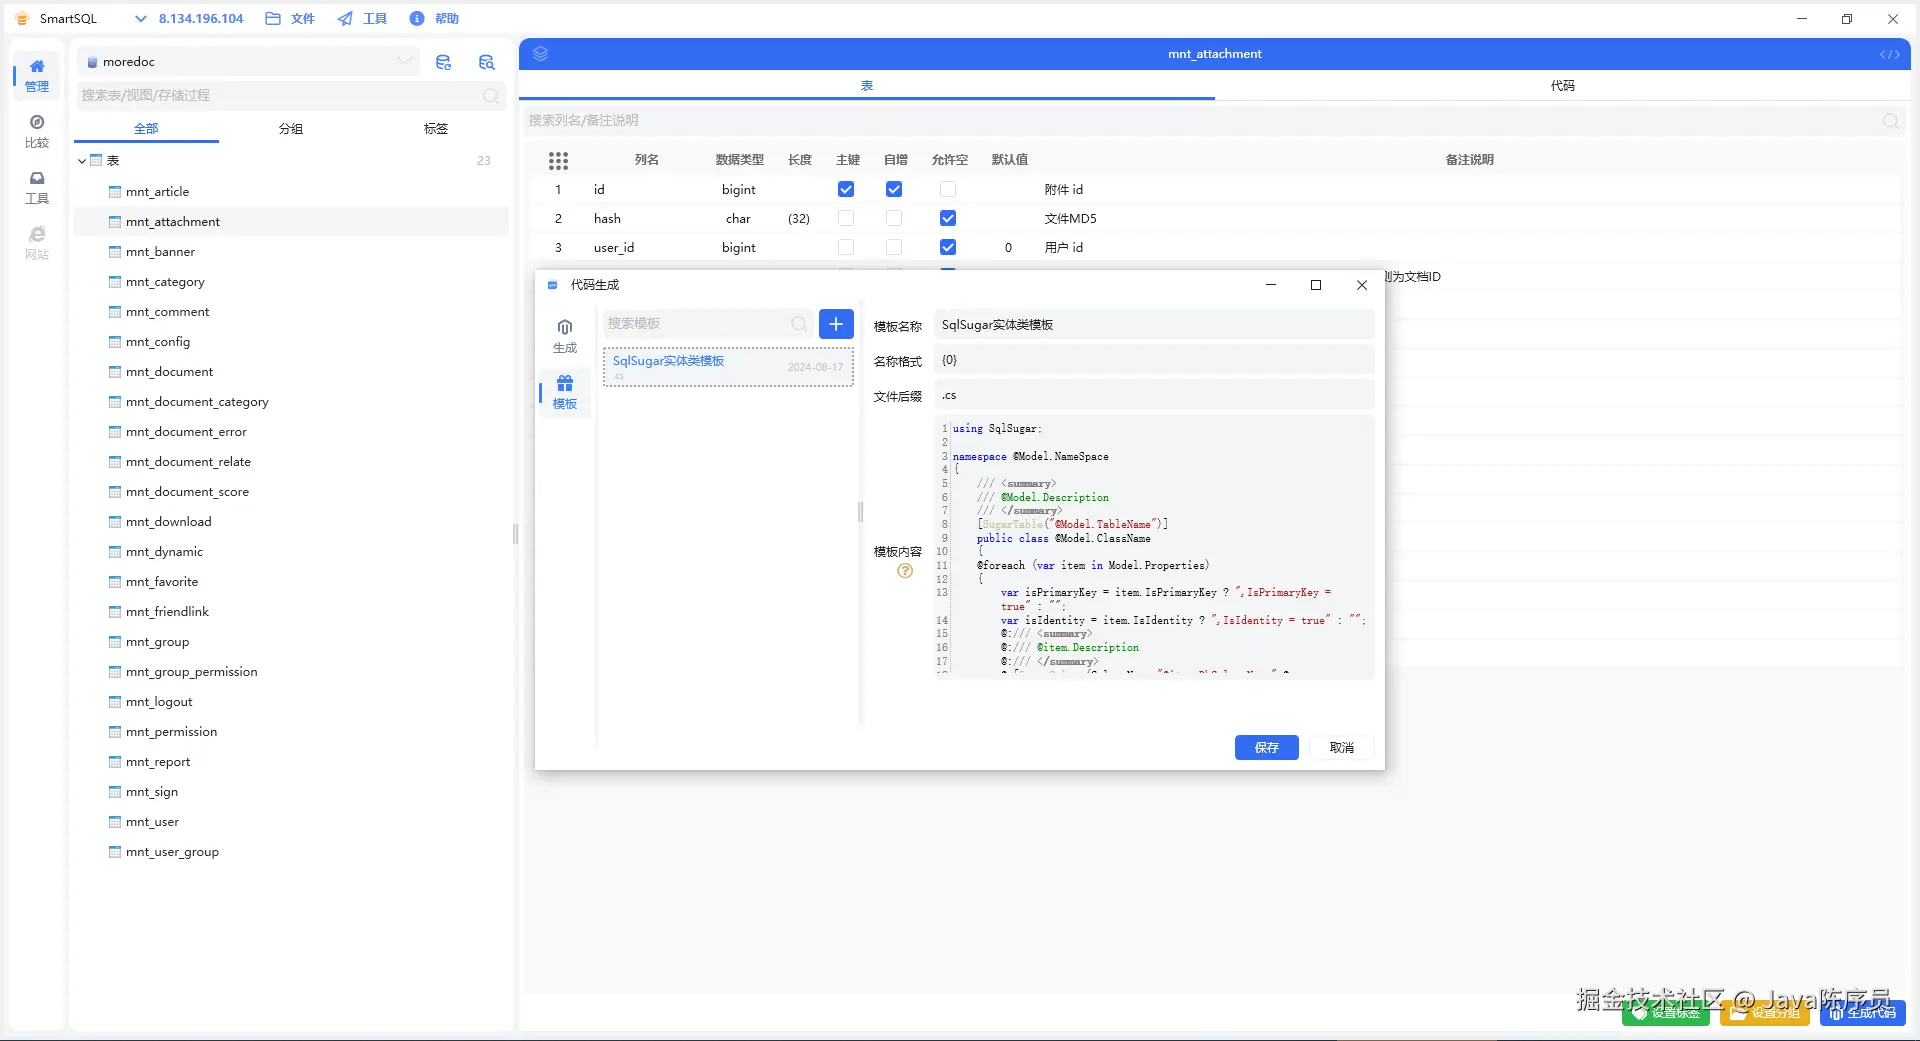Select the mnt_document_category table
Screen dimensions: 1920x1041
(197, 402)
